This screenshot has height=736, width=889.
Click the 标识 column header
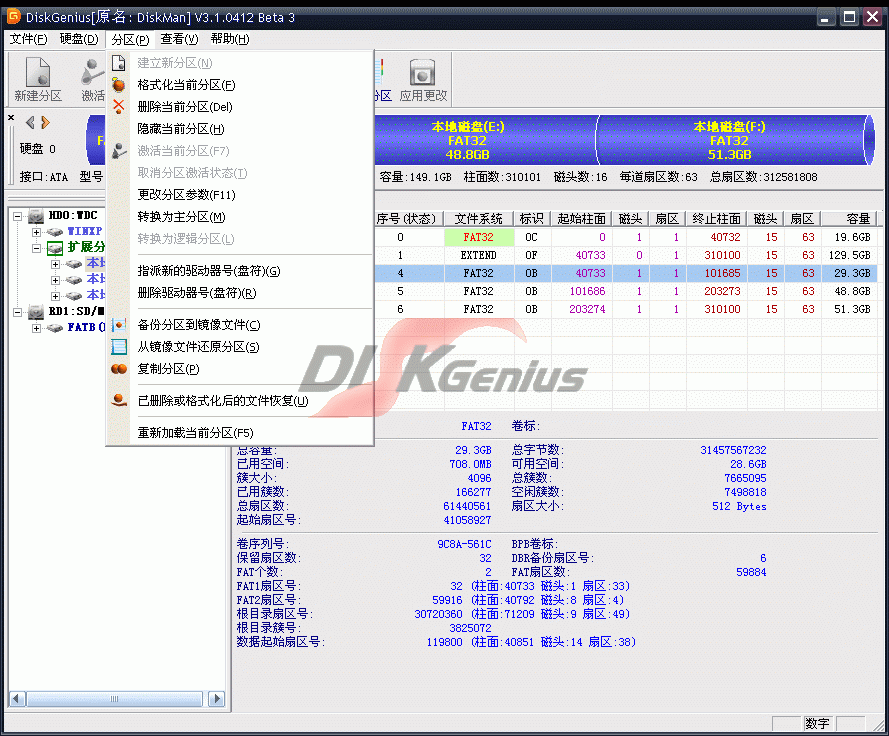pyautogui.click(x=531, y=219)
